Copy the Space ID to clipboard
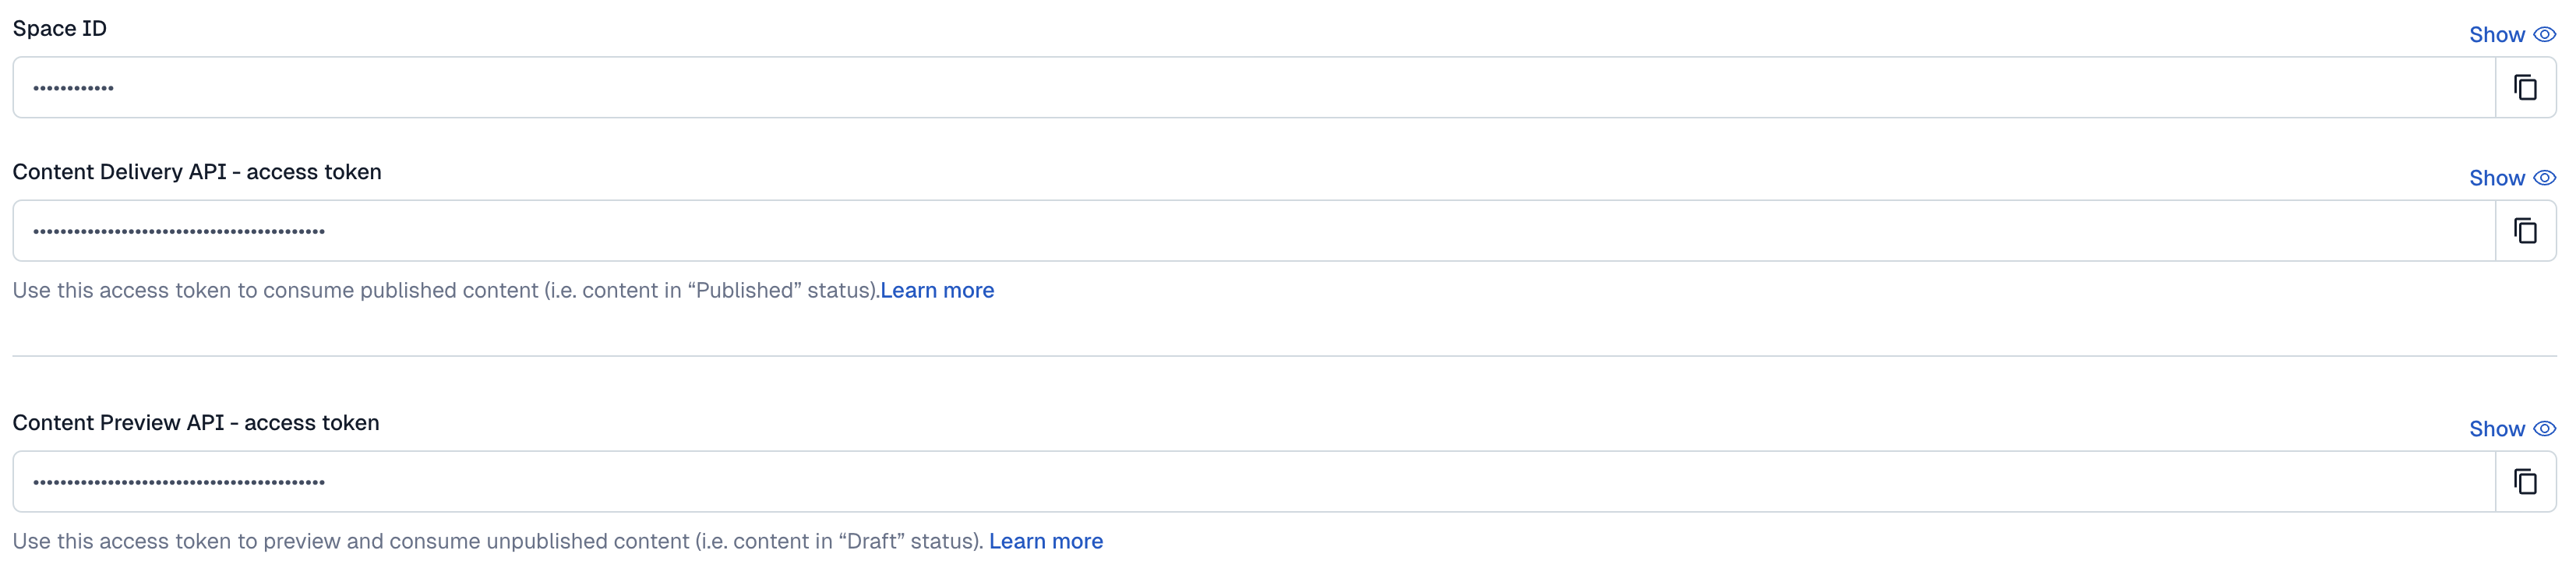The image size is (2576, 575). [2525, 88]
